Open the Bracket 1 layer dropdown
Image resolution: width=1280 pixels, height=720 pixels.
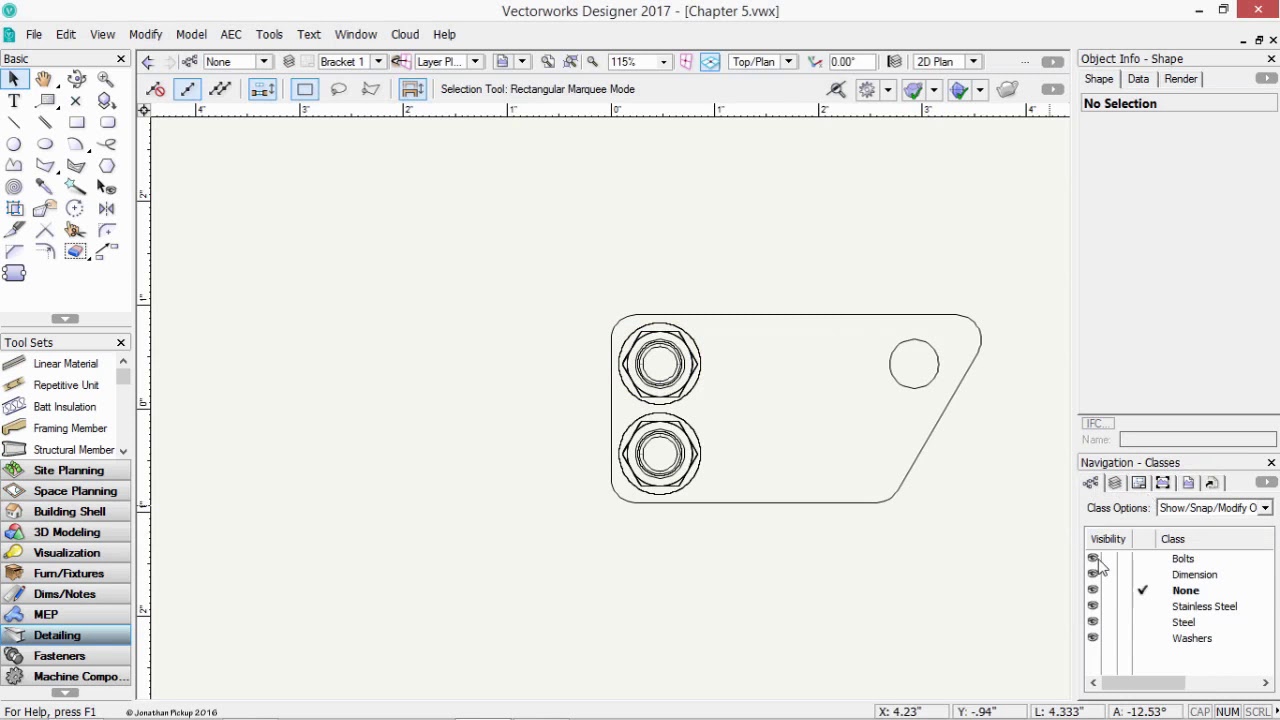(378, 62)
